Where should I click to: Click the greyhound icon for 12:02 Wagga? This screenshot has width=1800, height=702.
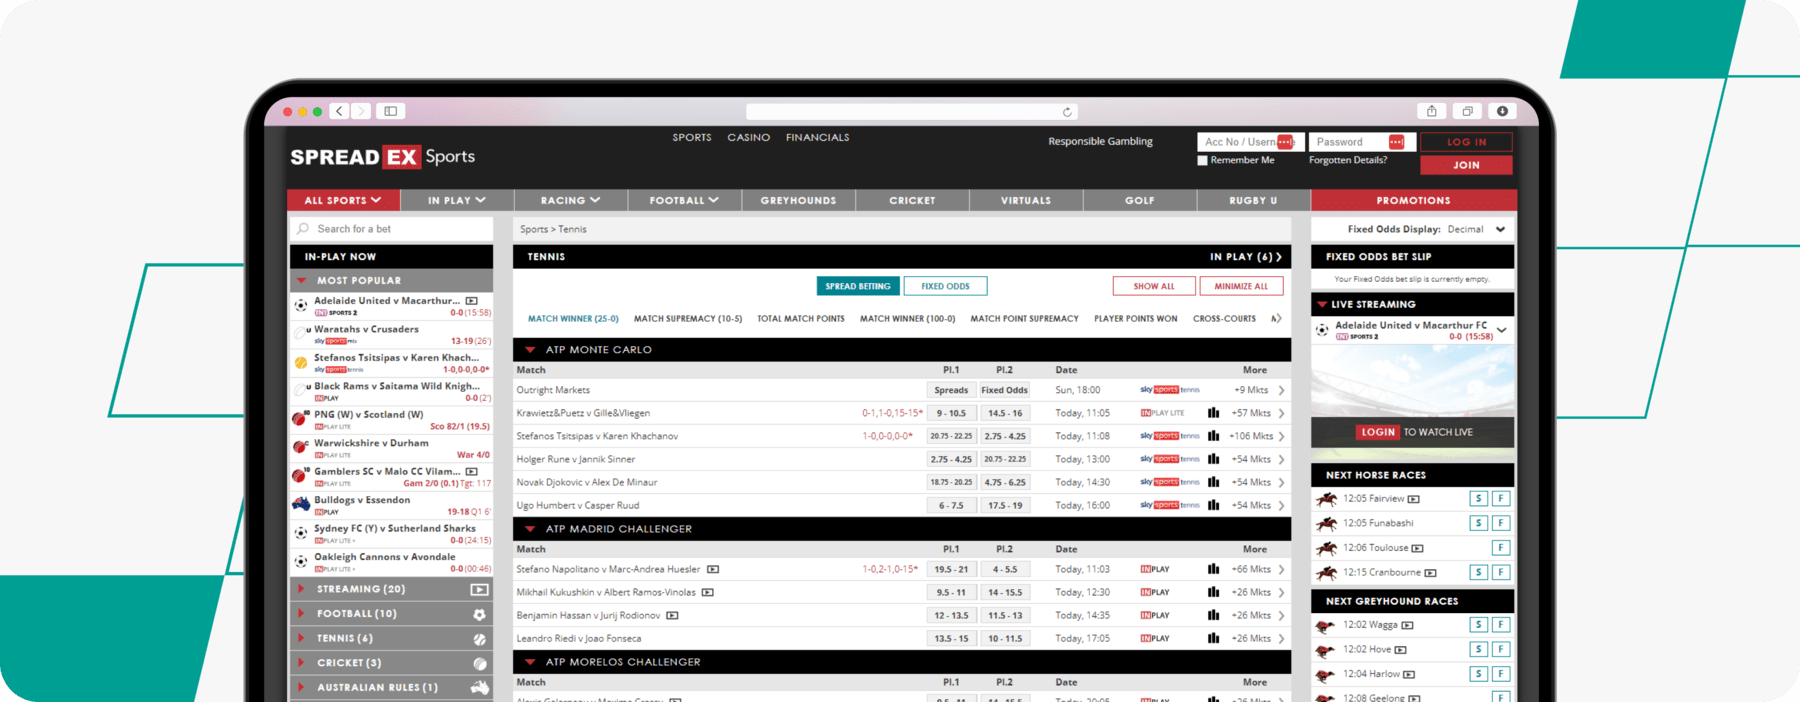[1326, 625]
